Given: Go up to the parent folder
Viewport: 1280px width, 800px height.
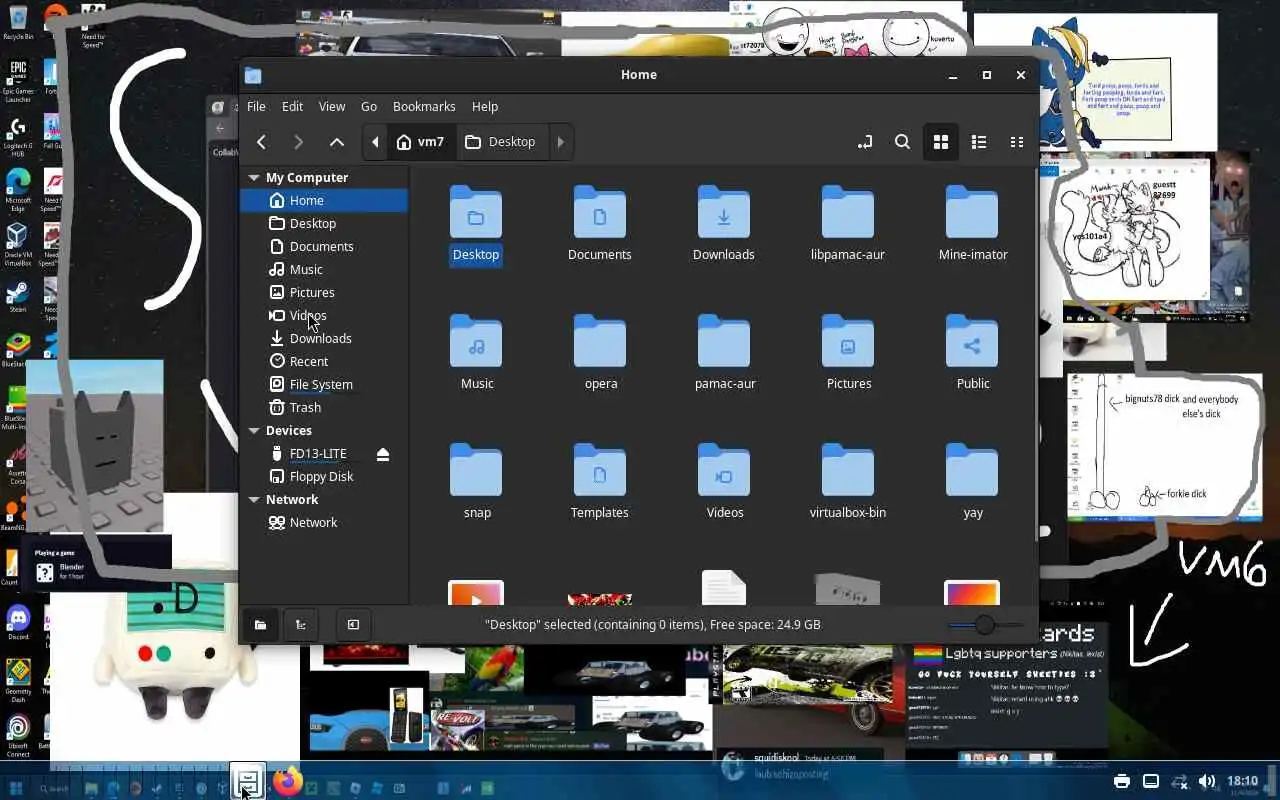Looking at the screenshot, I should click(337, 142).
